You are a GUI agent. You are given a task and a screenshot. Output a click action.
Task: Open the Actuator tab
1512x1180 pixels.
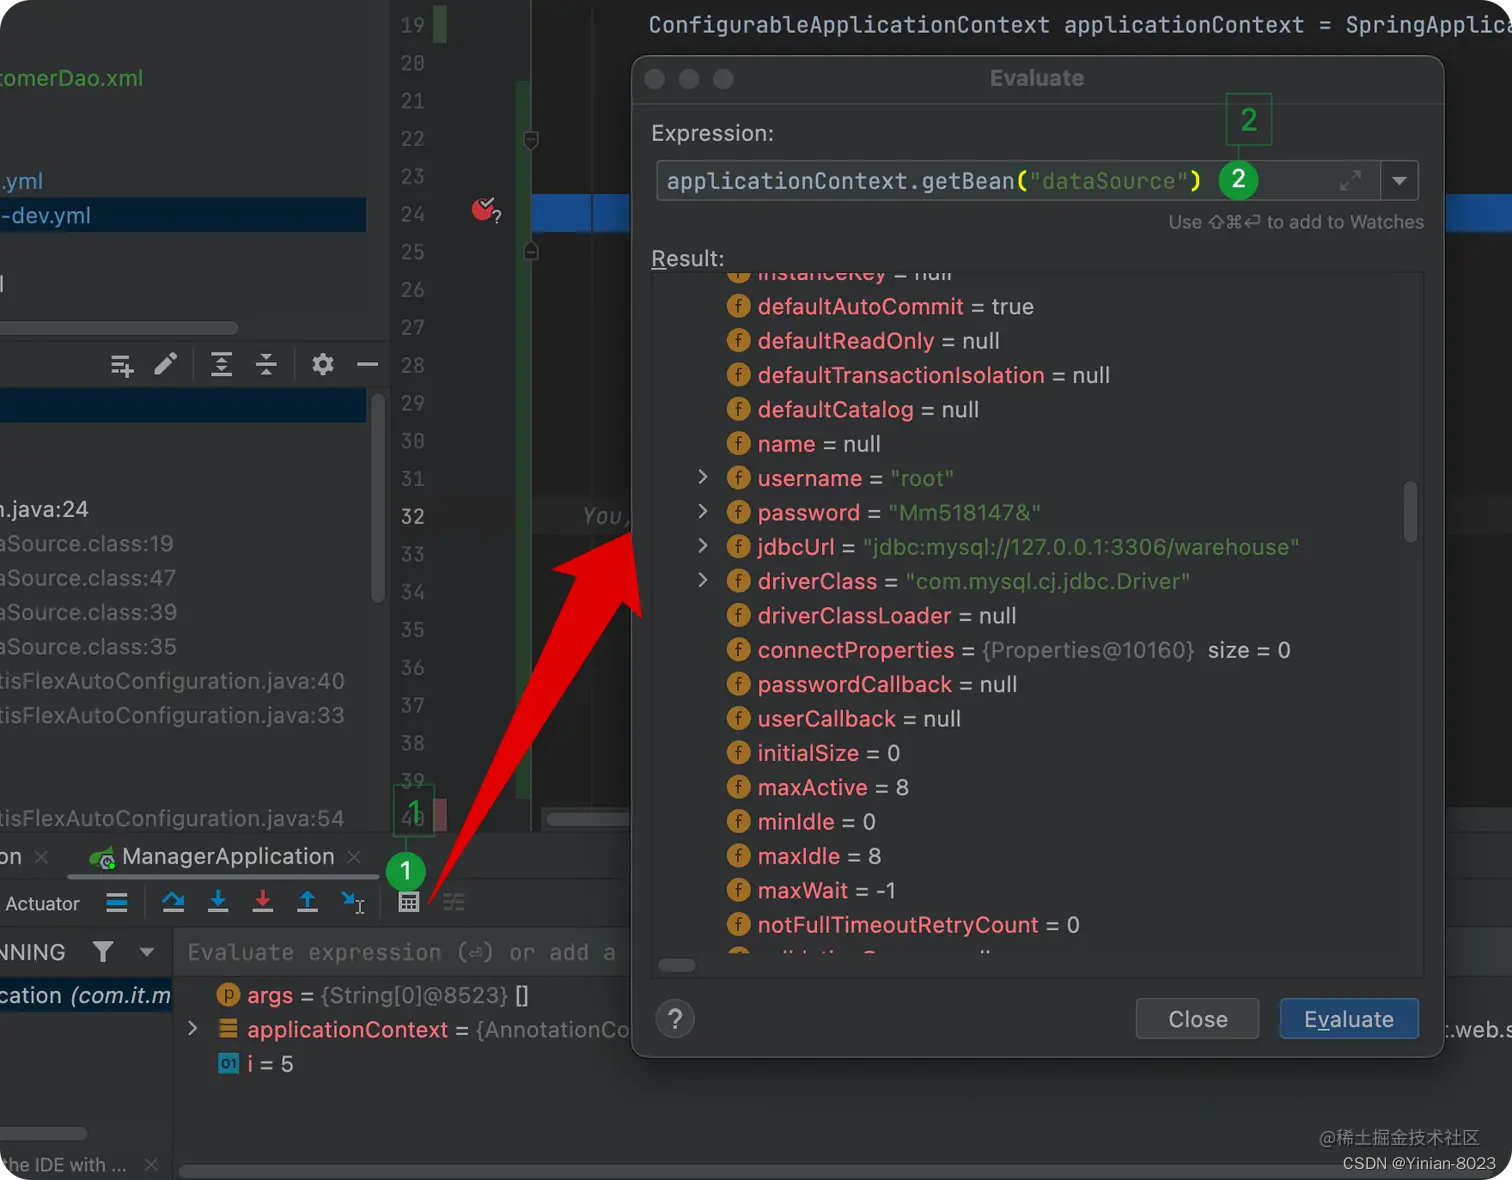[42, 903]
